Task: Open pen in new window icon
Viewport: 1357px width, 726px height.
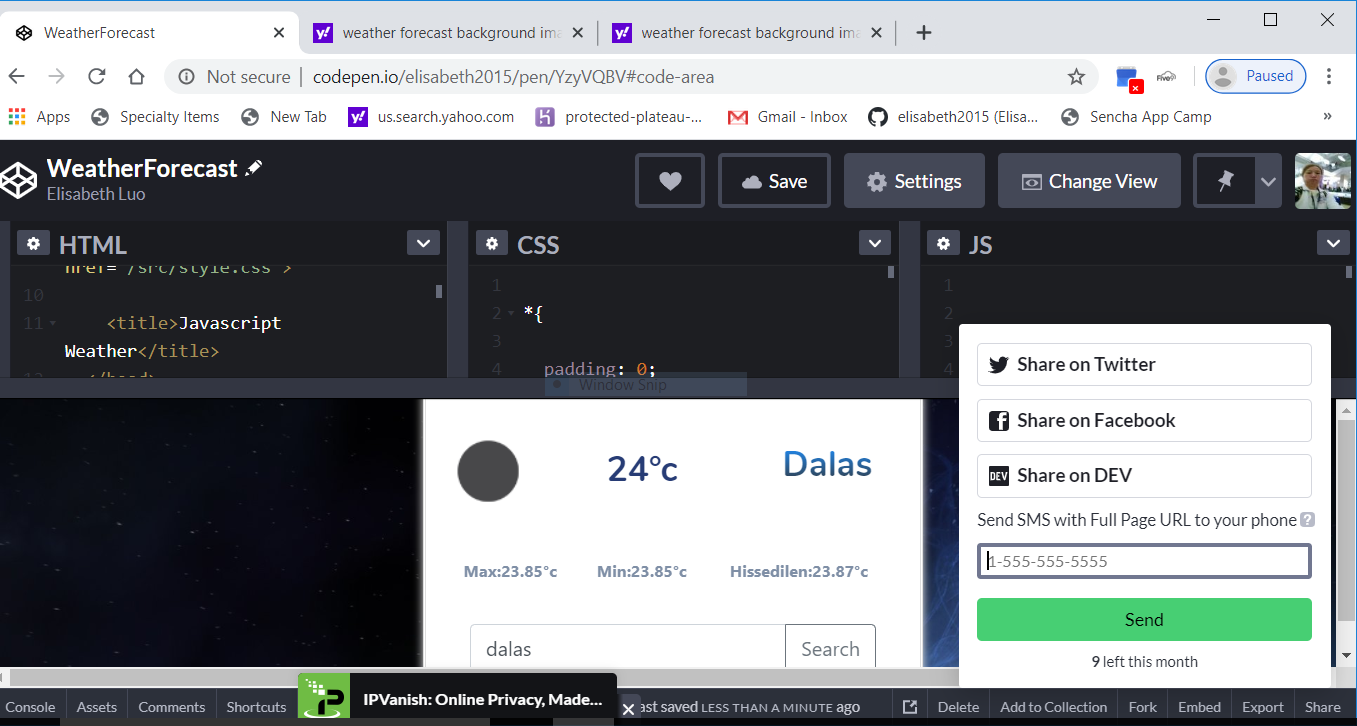Action: [910, 707]
